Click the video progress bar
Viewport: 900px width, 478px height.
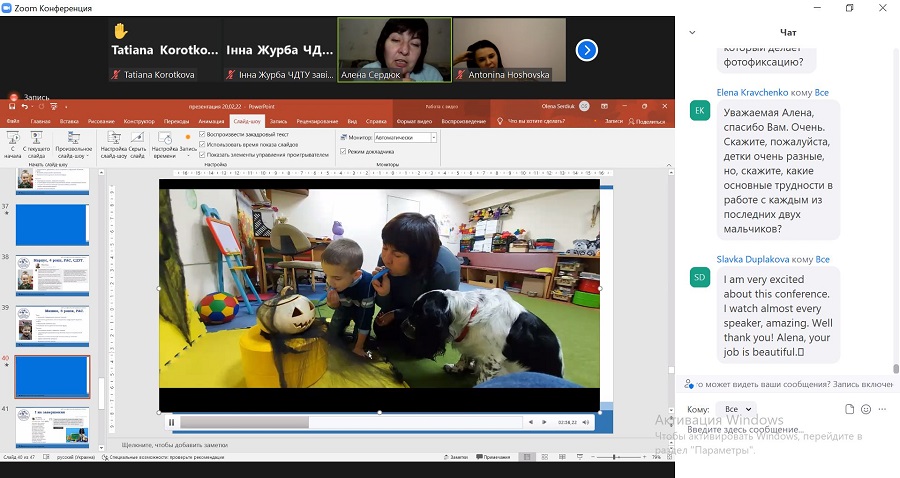click(351, 422)
